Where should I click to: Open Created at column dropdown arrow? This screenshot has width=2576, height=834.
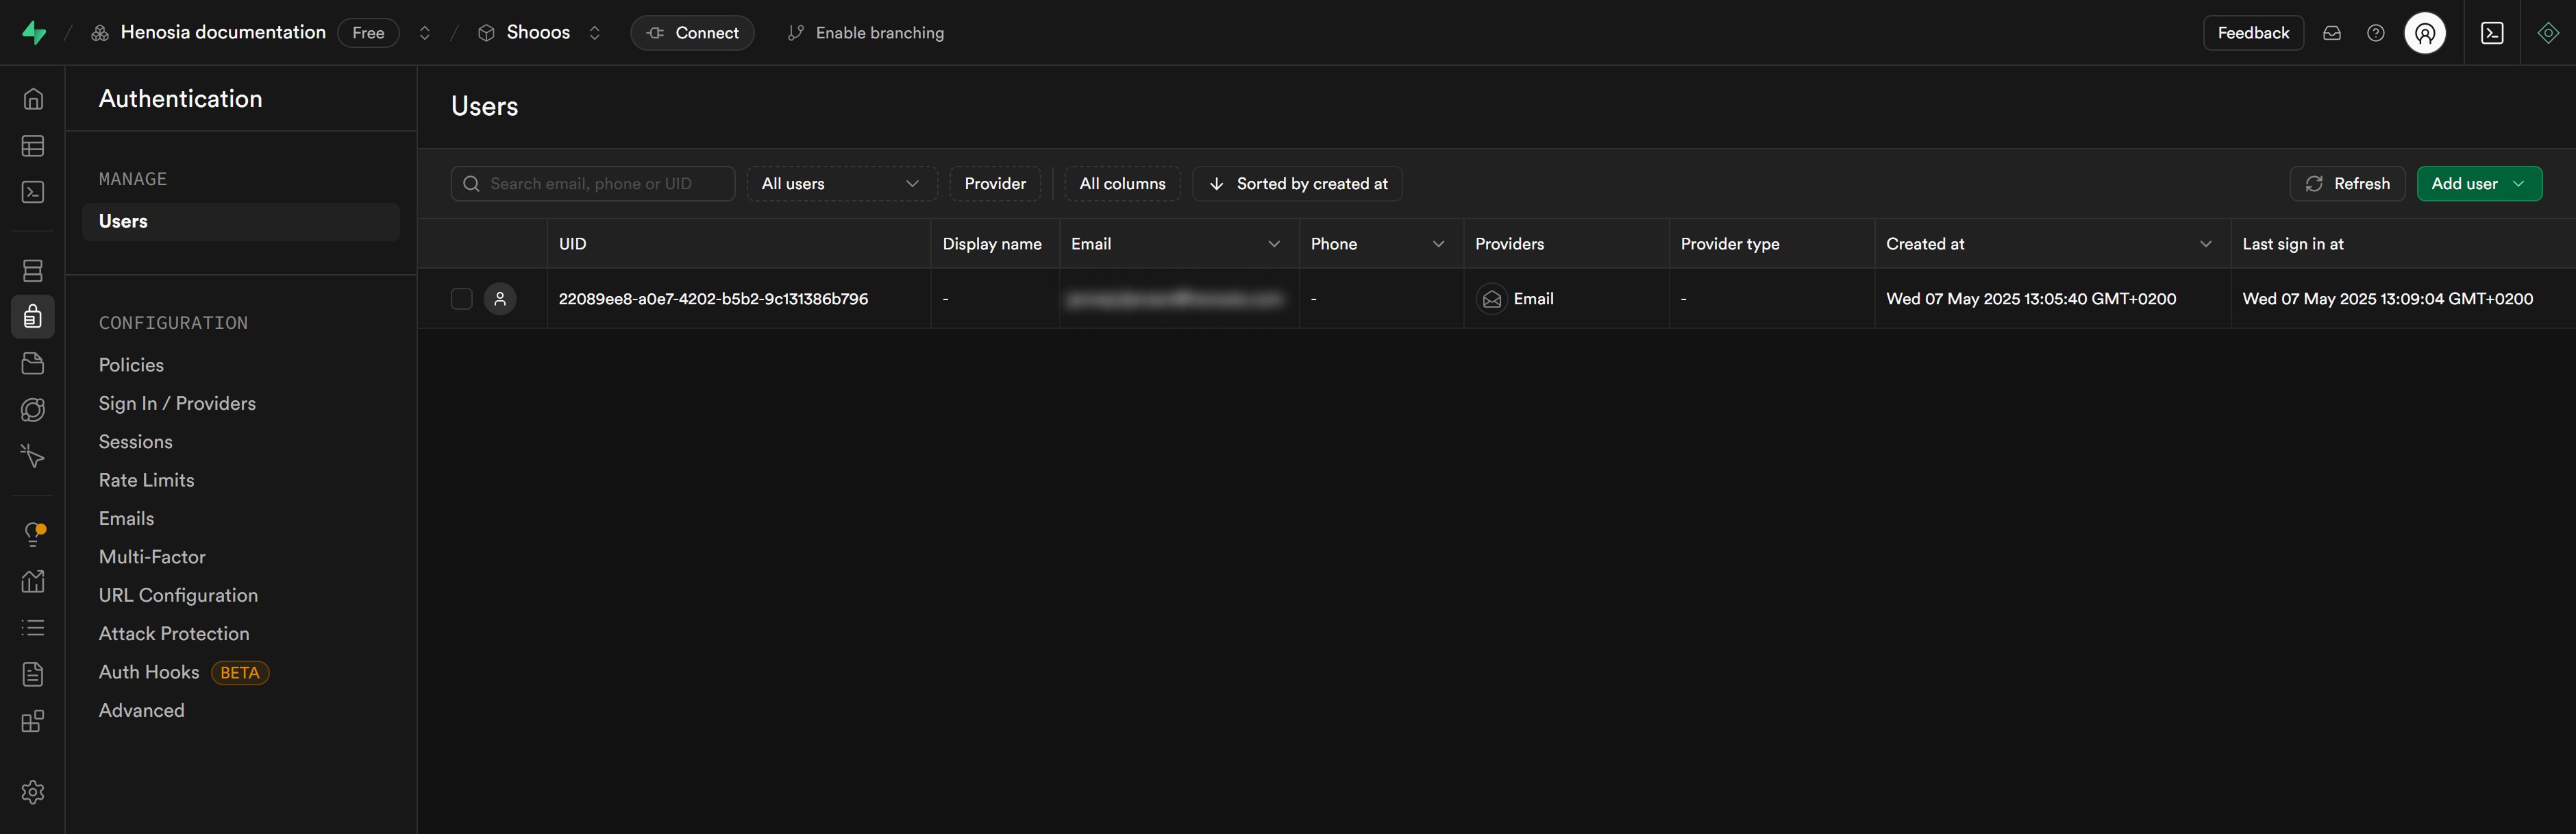coord(2206,244)
